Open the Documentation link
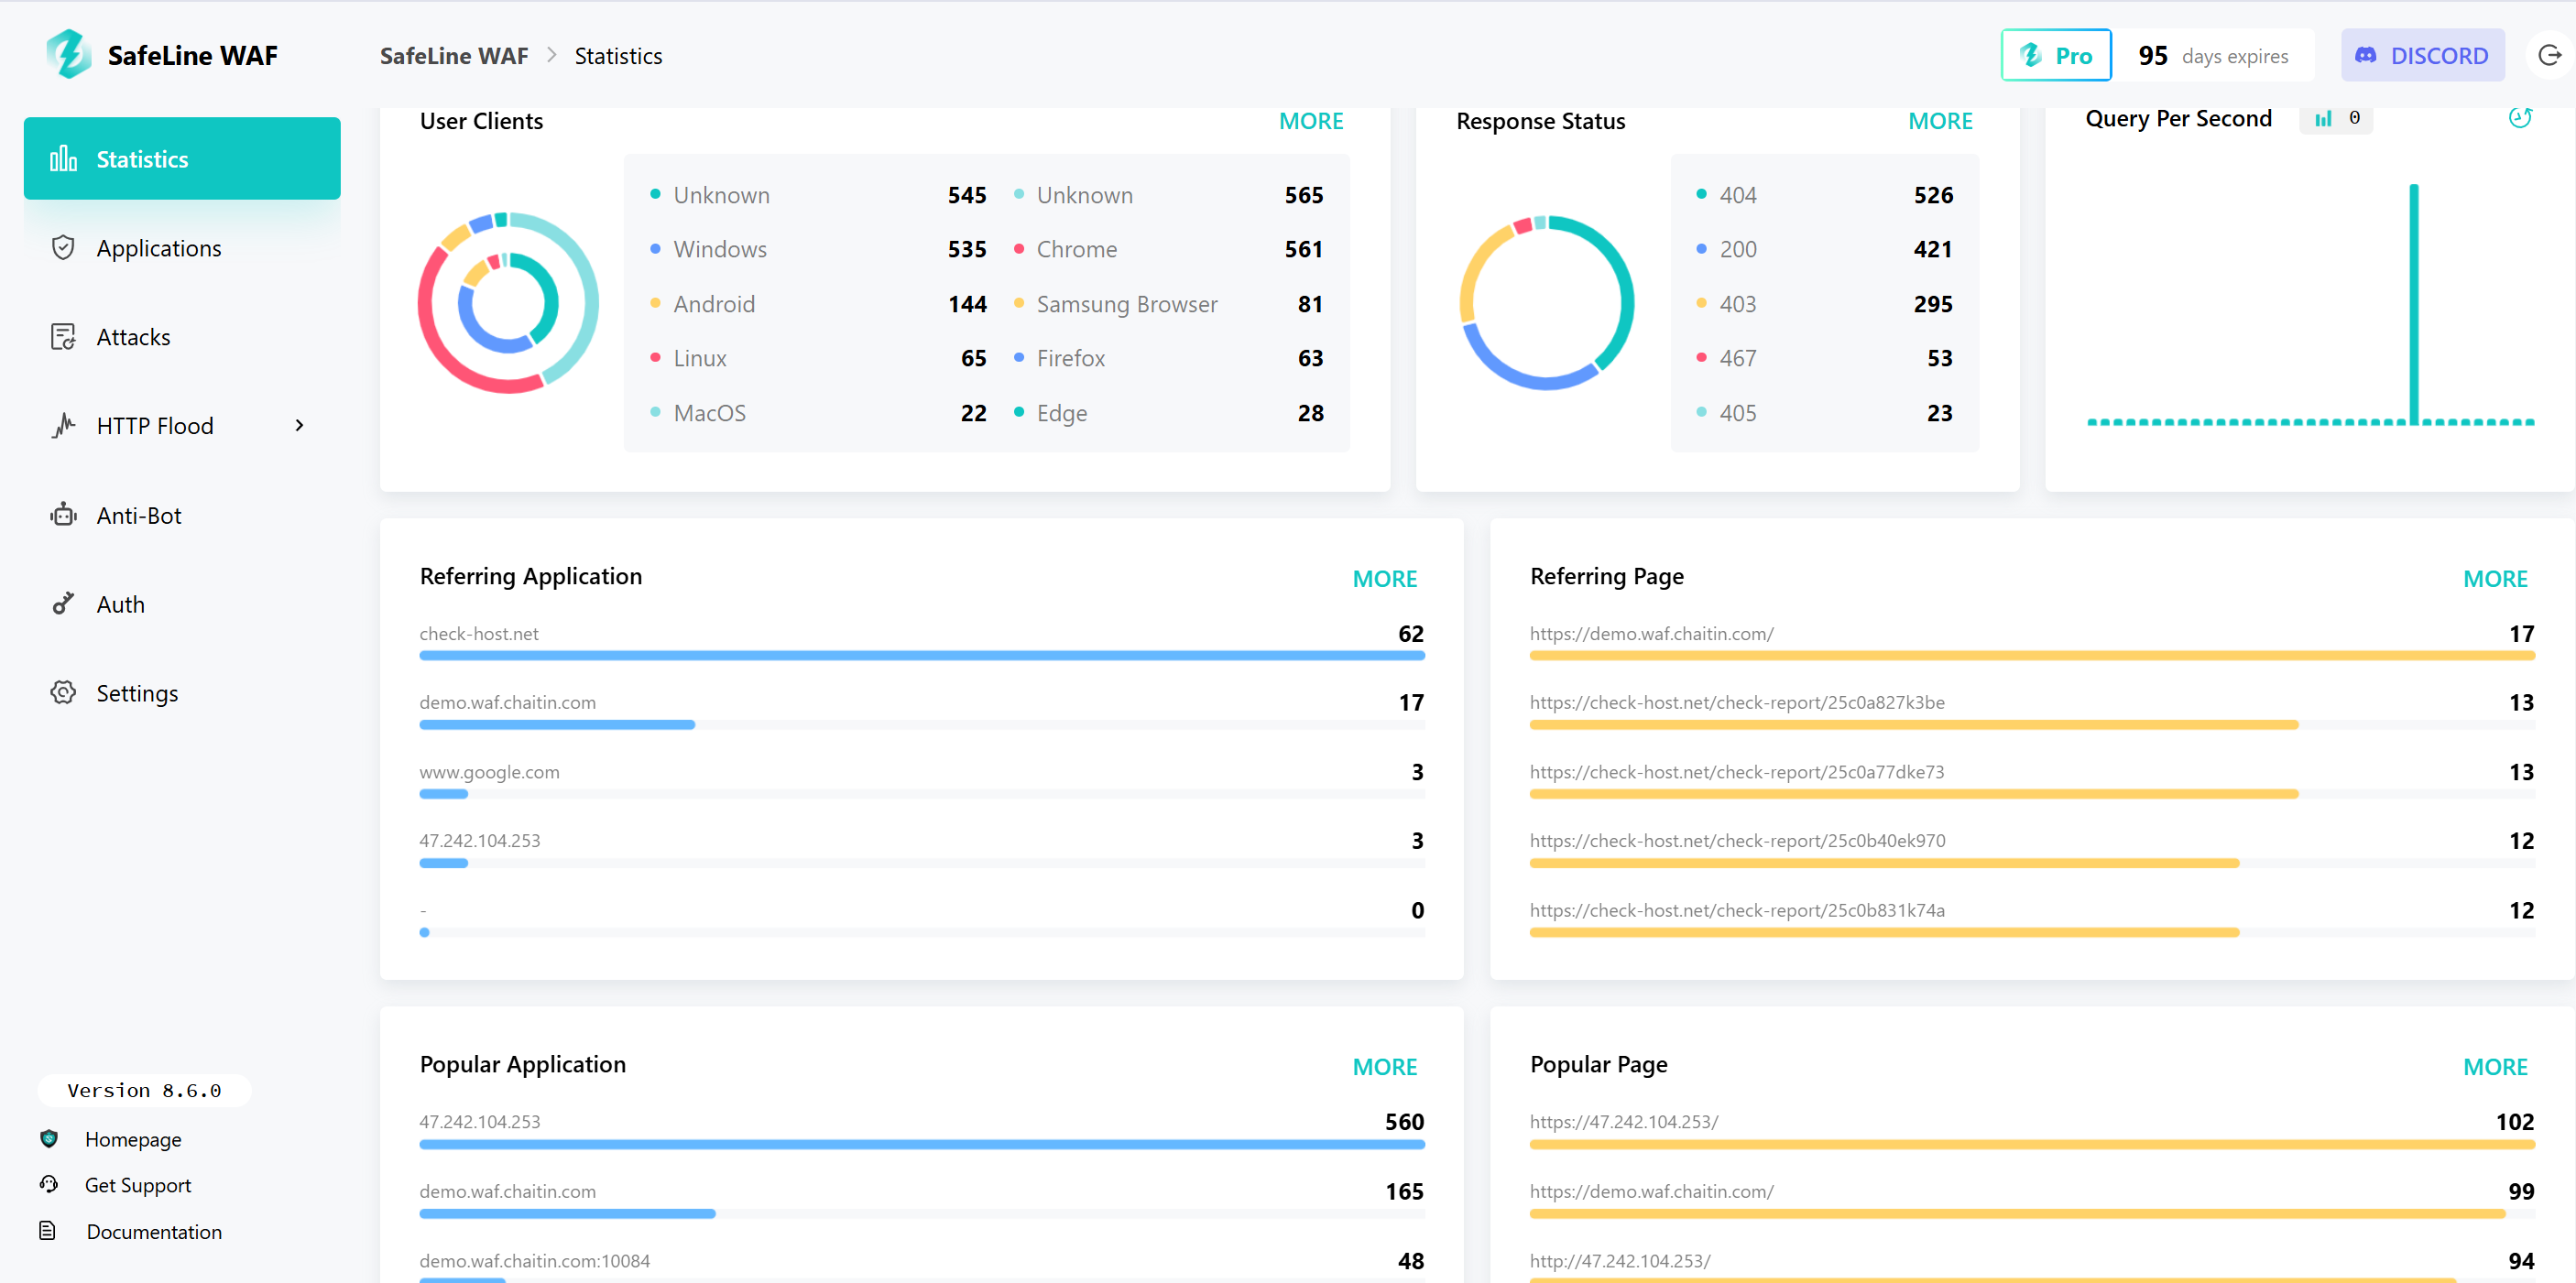Screen dimensions: 2576x1283 154,1231
